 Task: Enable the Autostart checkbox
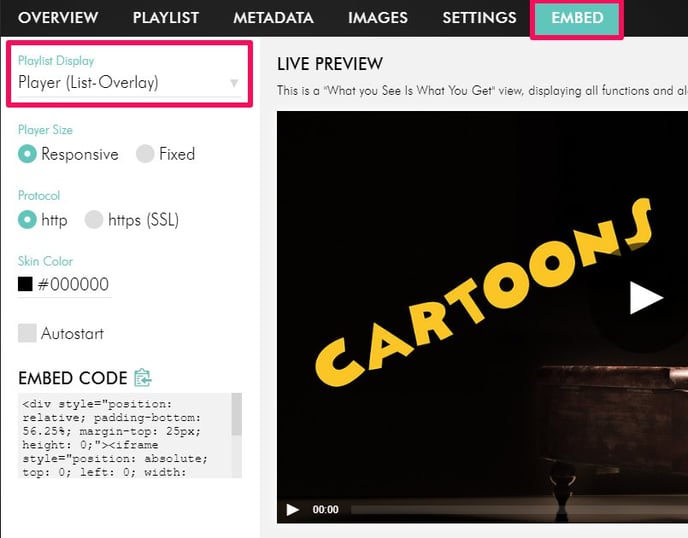click(28, 333)
